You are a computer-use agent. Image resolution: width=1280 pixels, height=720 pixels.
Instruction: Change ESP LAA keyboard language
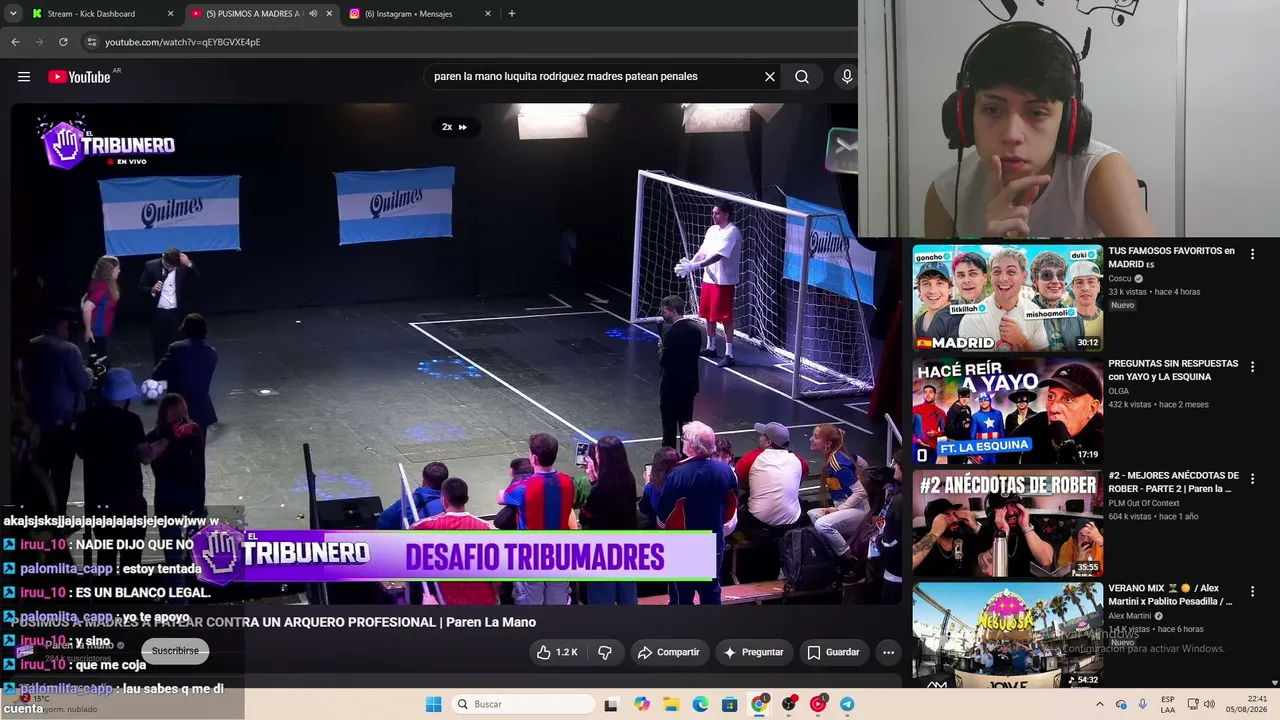[x=1168, y=704]
